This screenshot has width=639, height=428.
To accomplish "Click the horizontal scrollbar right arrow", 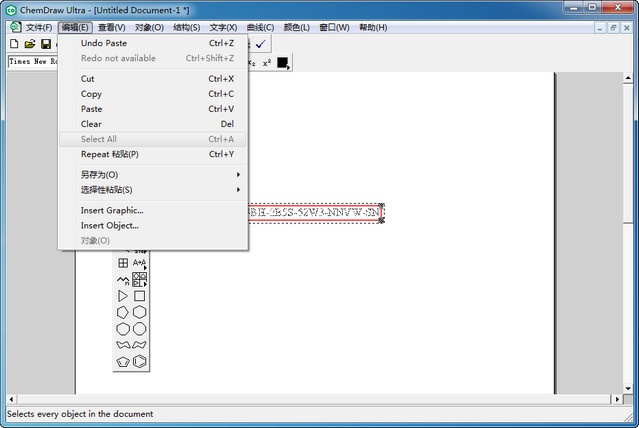I will pos(617,399).
